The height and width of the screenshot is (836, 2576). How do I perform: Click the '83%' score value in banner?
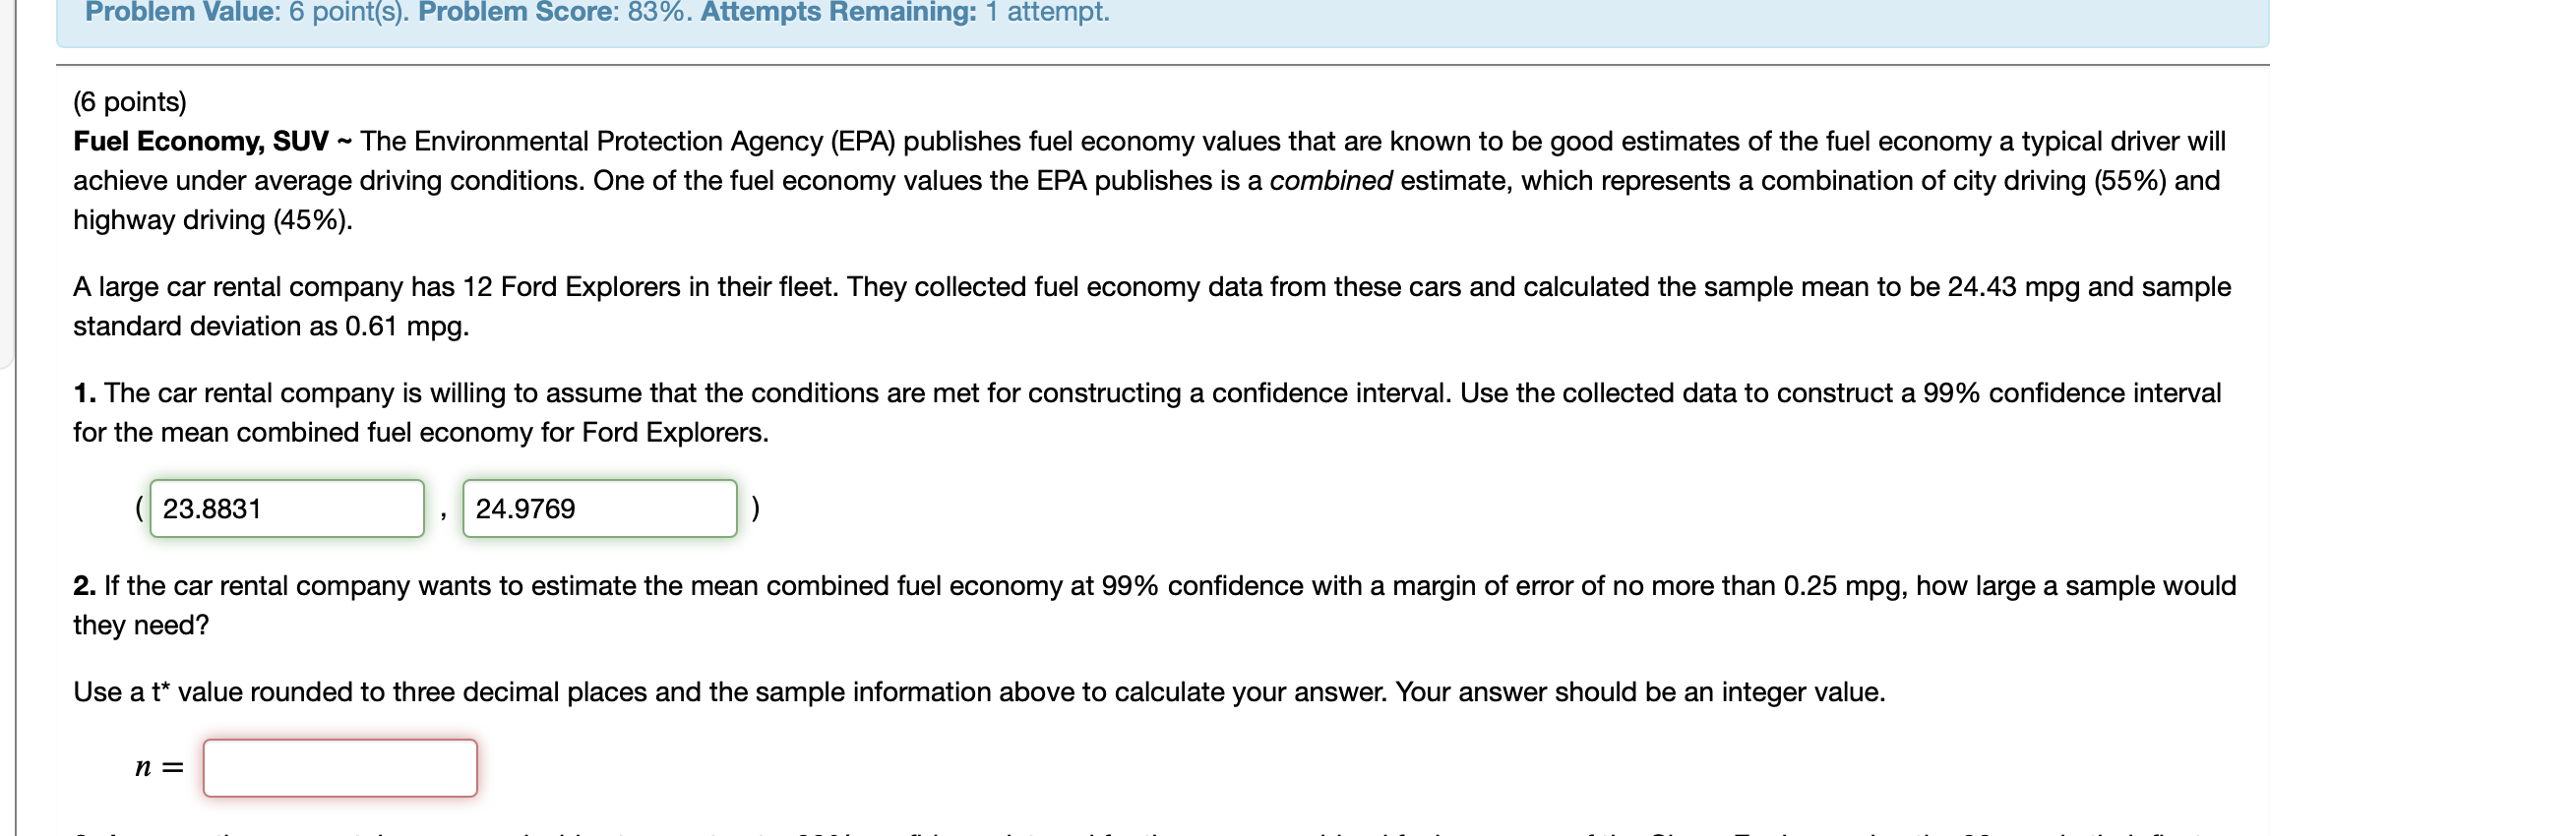(656, 12)
